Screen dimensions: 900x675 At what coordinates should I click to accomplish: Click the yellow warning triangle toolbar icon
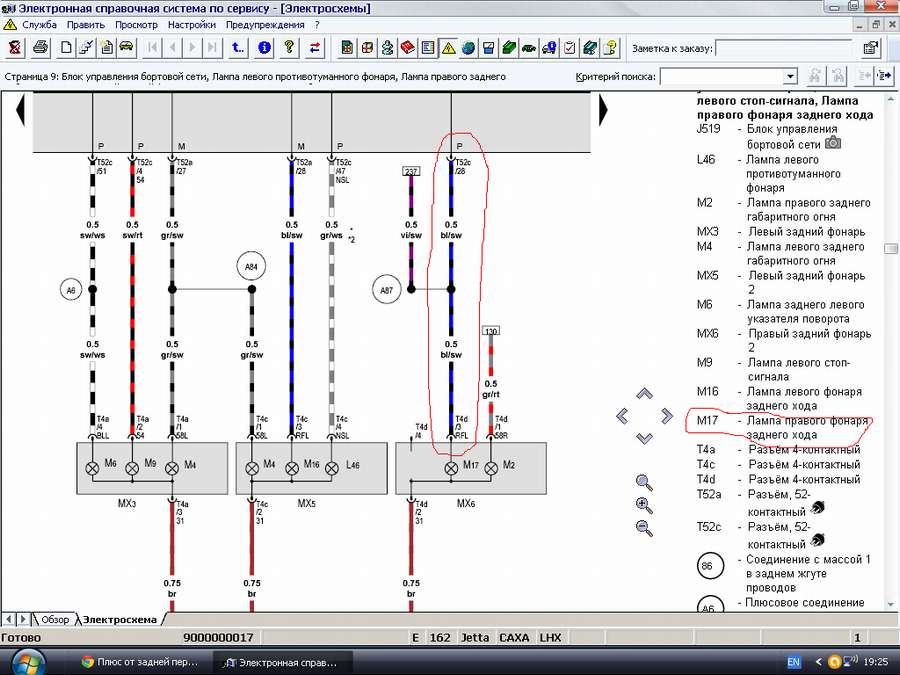coord(448,48)
